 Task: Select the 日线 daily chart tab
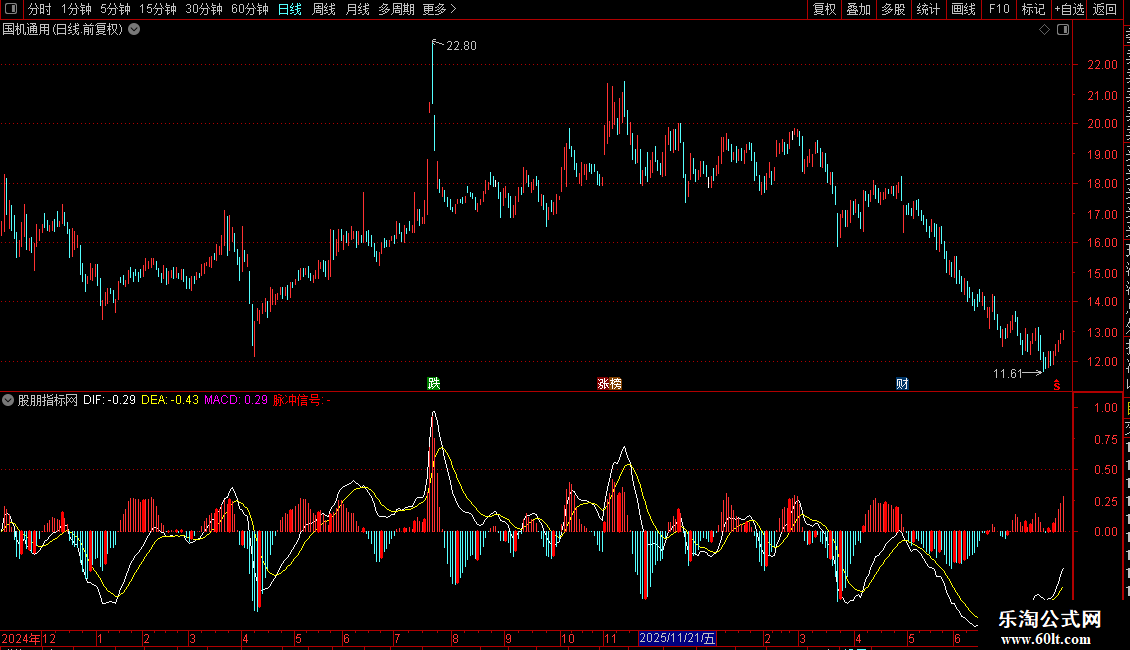[x=290, y=9]
